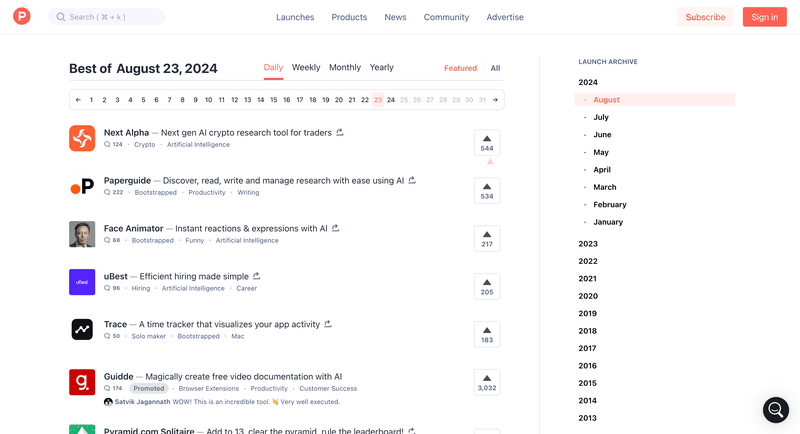Open the Artificial Intelligence tag under Next Alpha
This screenshot has height=434, width=800.
point(198,144)
